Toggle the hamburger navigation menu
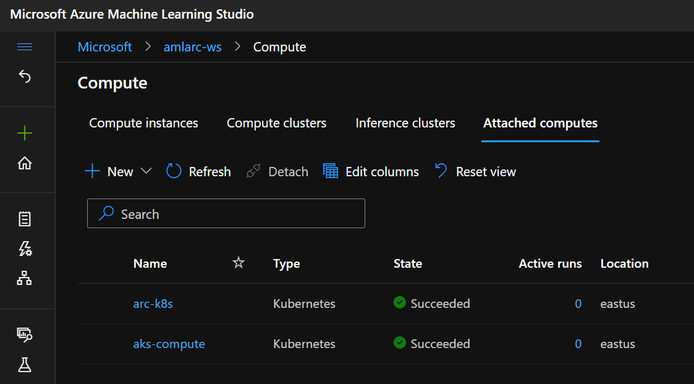Image resolution: width=694 pixels, height=384 pixels. (24, 47)
